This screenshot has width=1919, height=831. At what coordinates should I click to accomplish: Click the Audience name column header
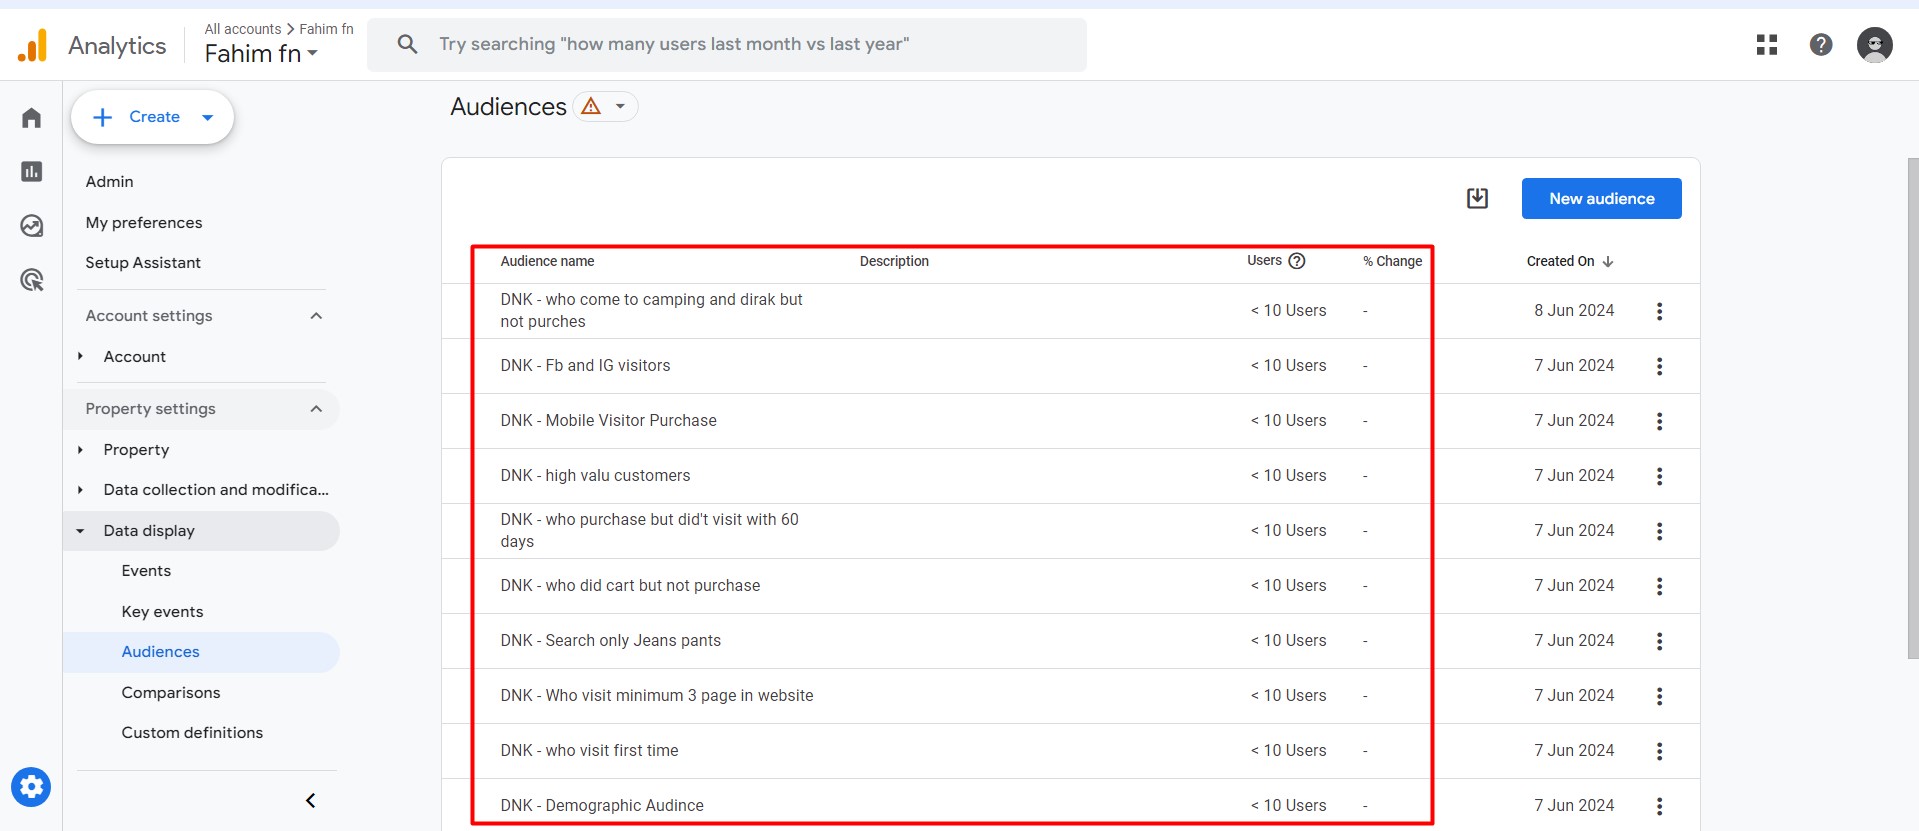(547, 261)
